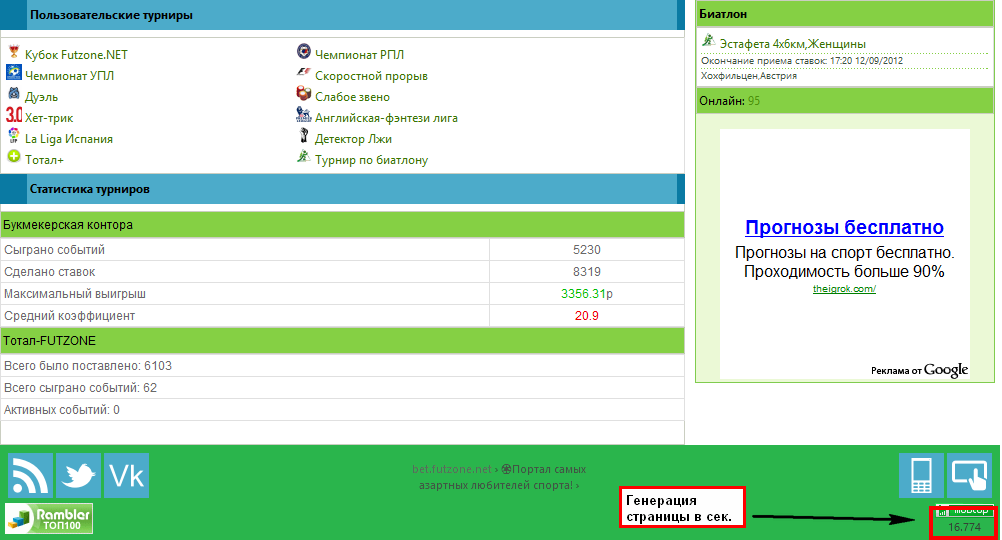1002x540 pixels.
Task: Click the icon beside Дуэль
Action: click(x=13, y=93)
